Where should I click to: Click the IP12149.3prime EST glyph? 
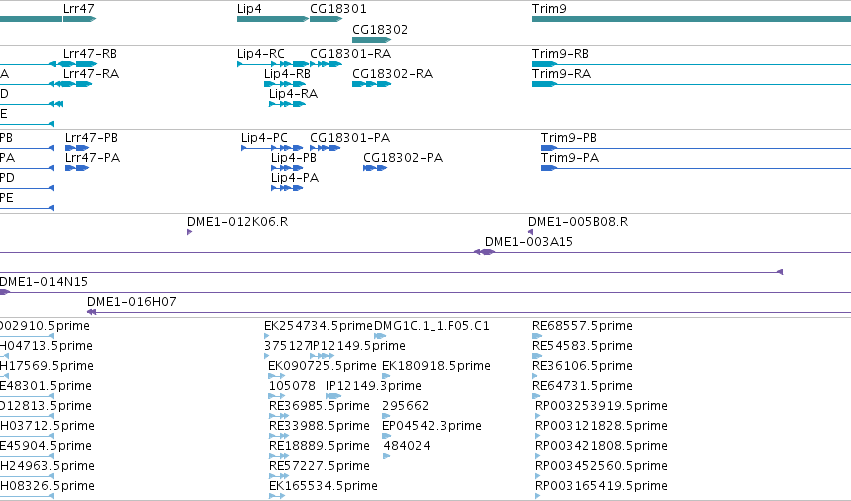point(334,396)
